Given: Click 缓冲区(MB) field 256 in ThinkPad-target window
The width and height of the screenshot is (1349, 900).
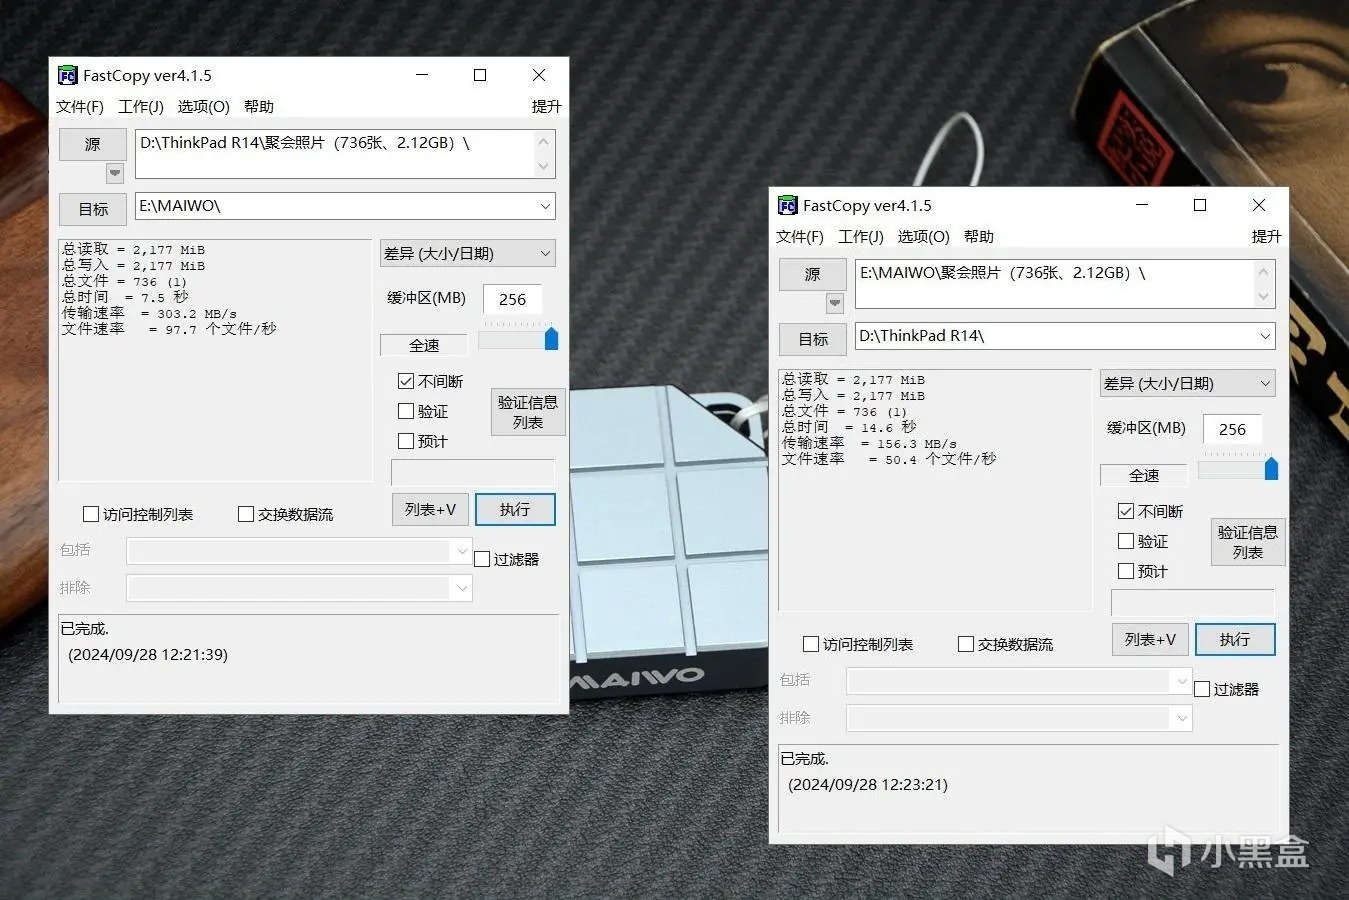Looking at the screenshot, I should point(1232,429).
